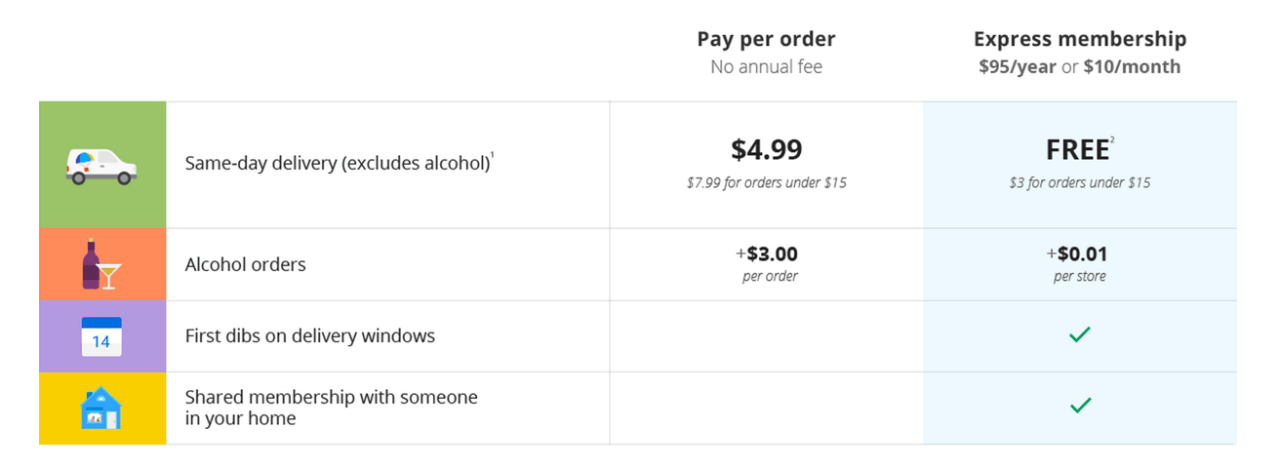
Task: Click the FREE delivery label
Action: tap(1077, 151)
